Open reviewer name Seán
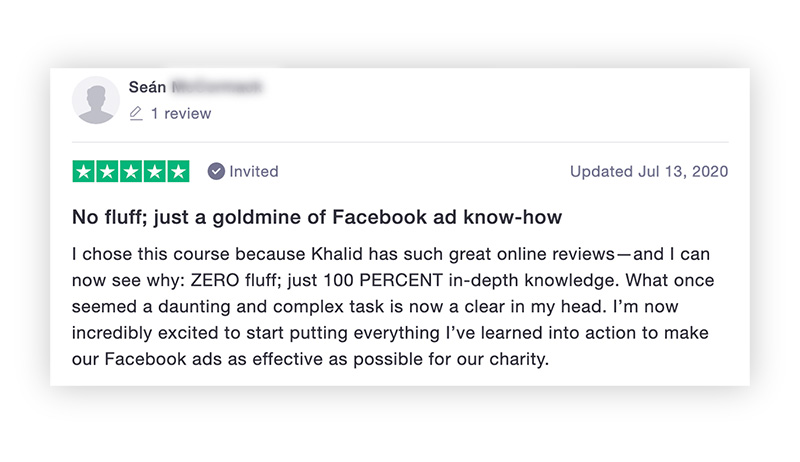Image resolution: width=800 pixels, height=462 pixels. tap(147, 87)
